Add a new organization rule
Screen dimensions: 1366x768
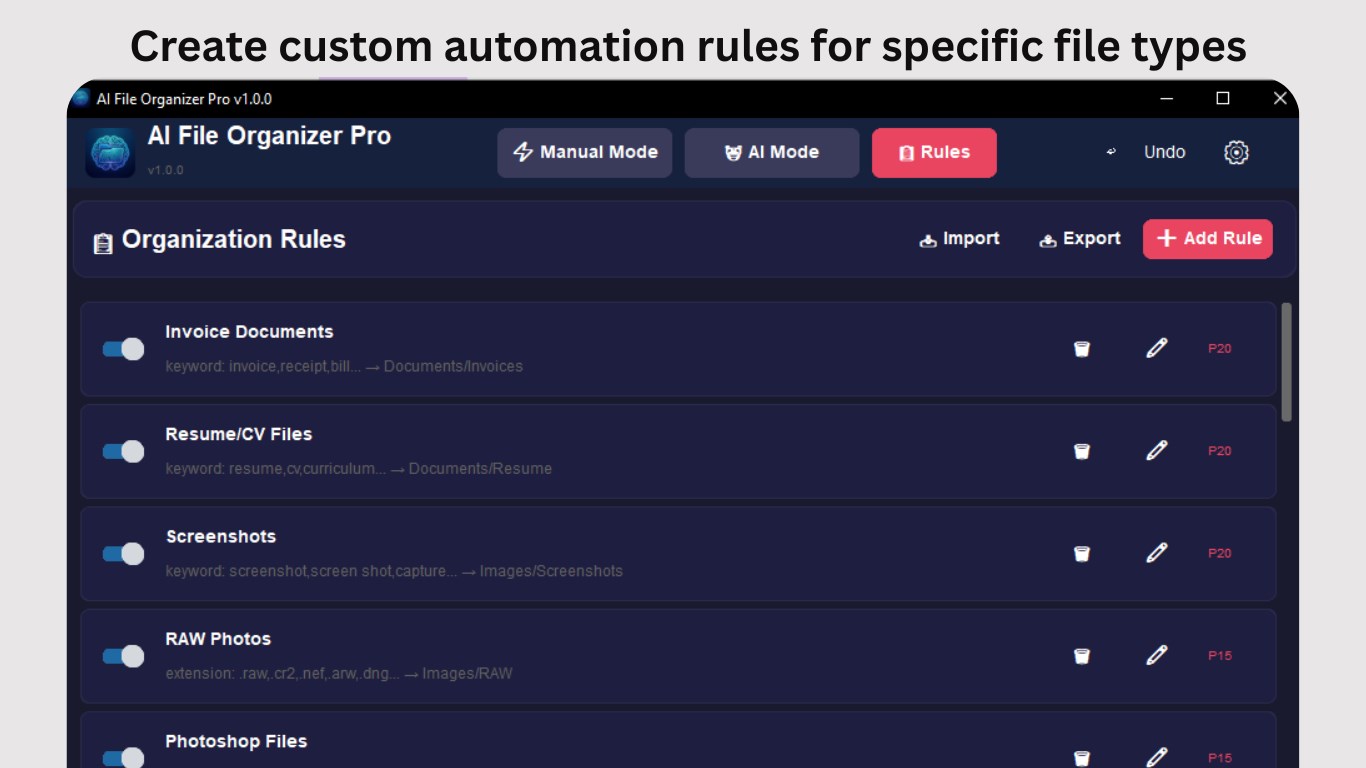tap(1207, 239)
